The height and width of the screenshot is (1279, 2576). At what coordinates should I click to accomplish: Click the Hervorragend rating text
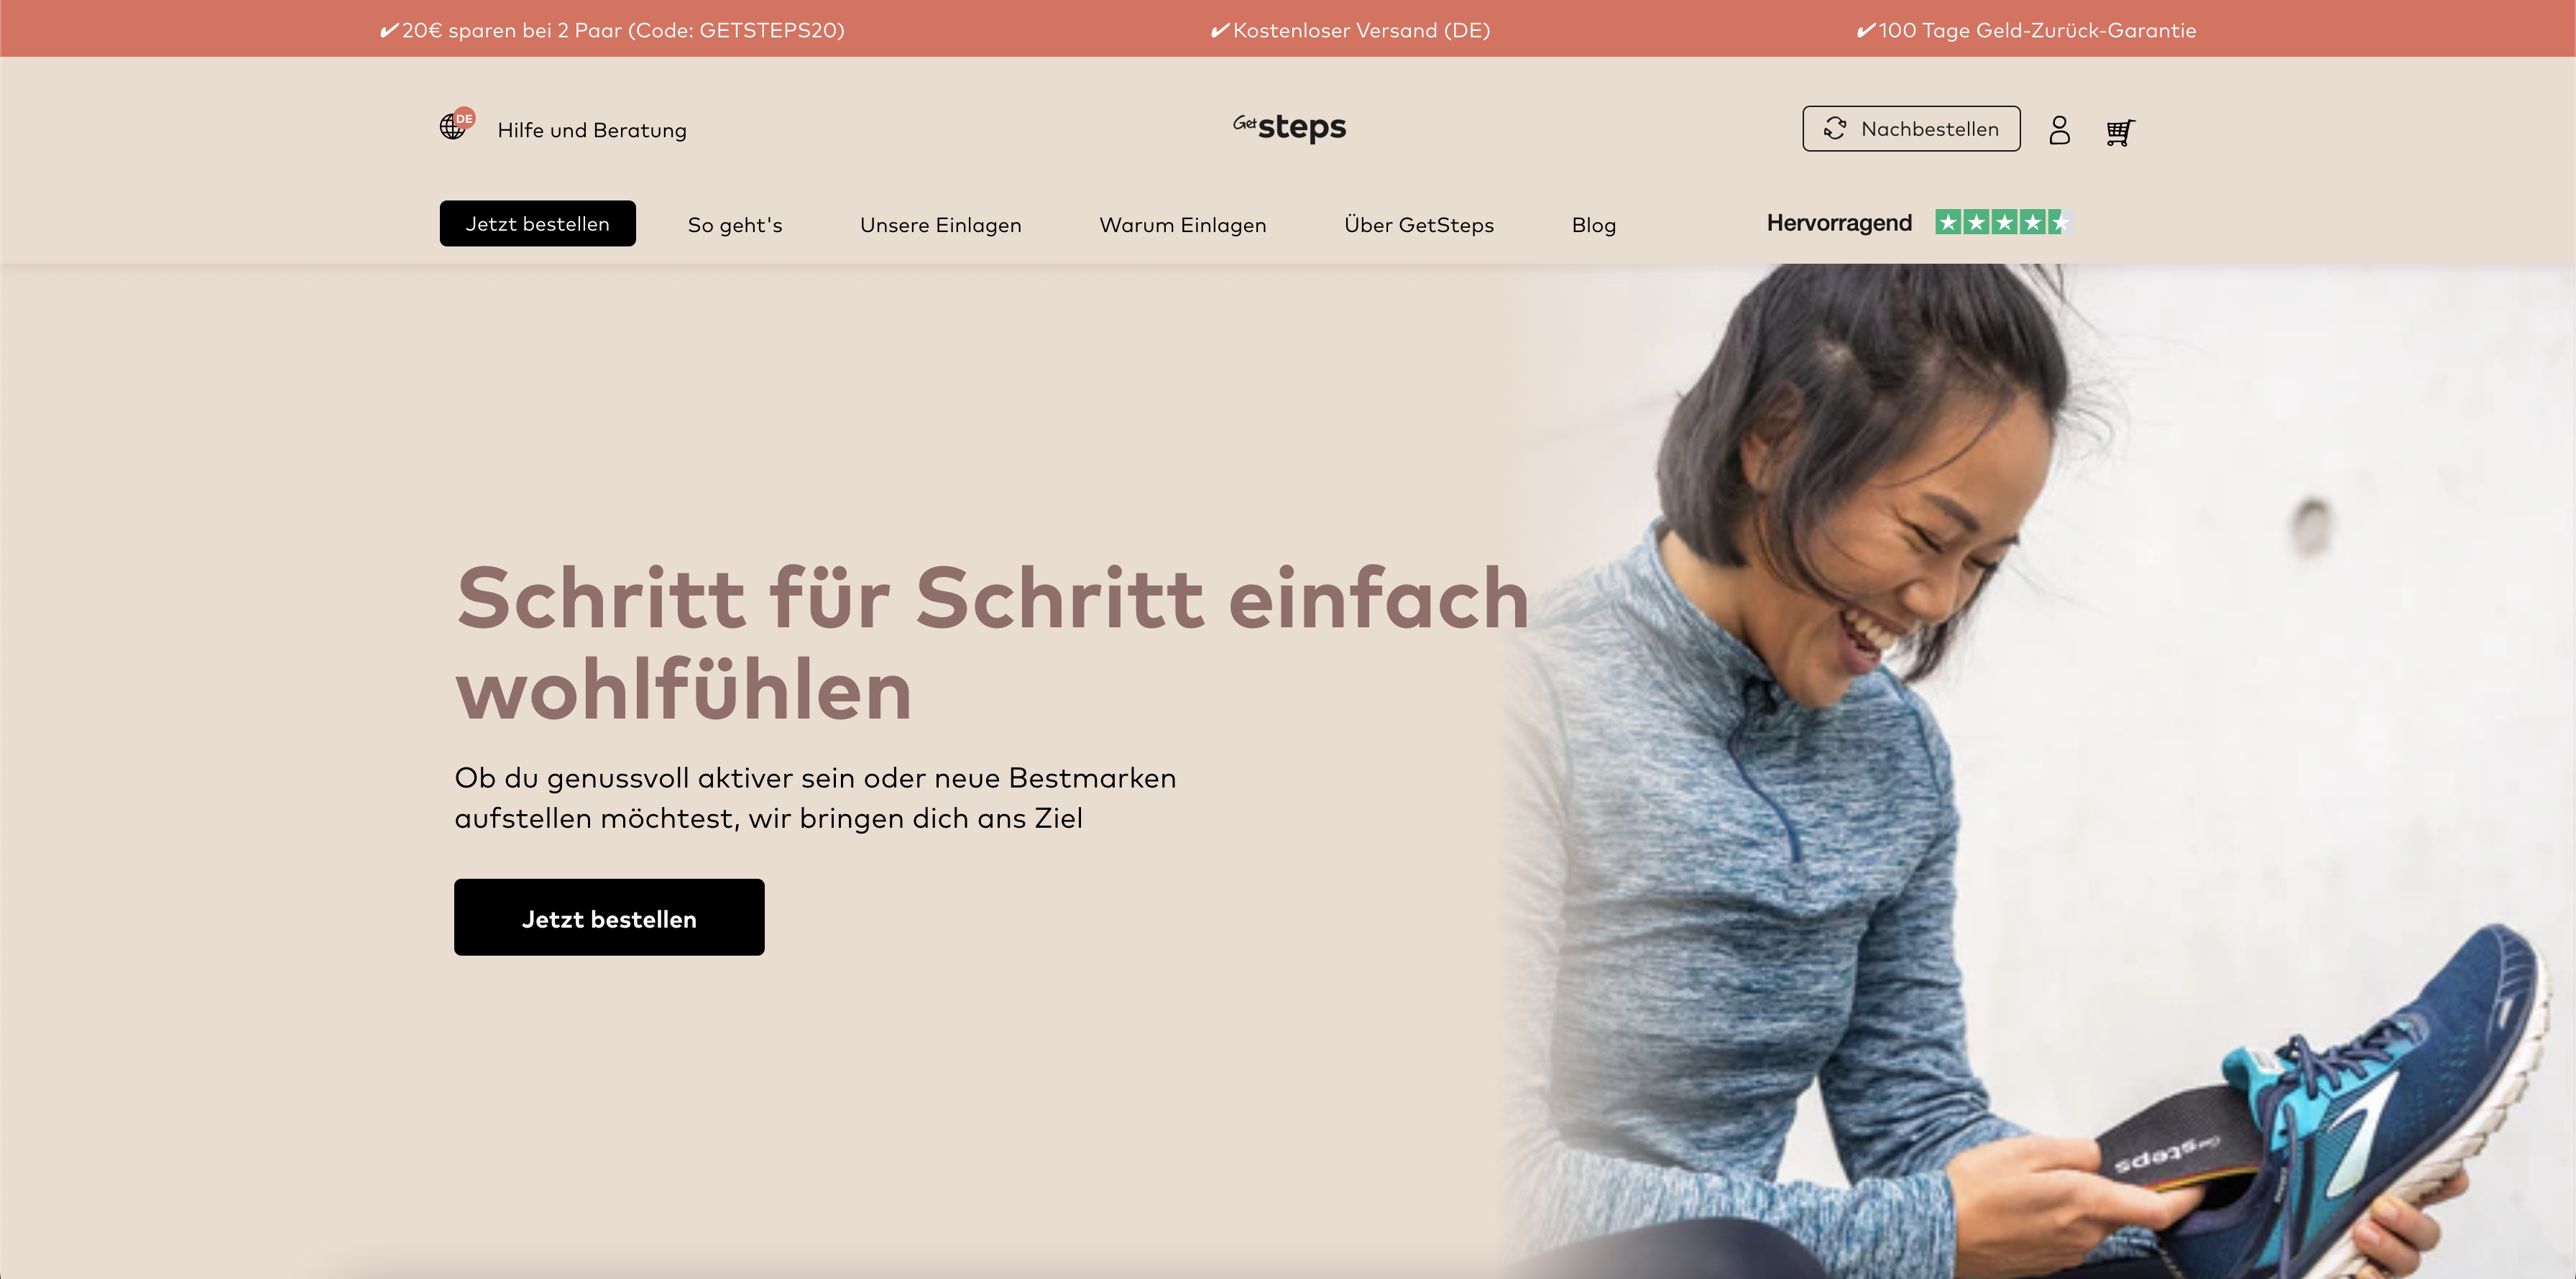pos(1839,223)
